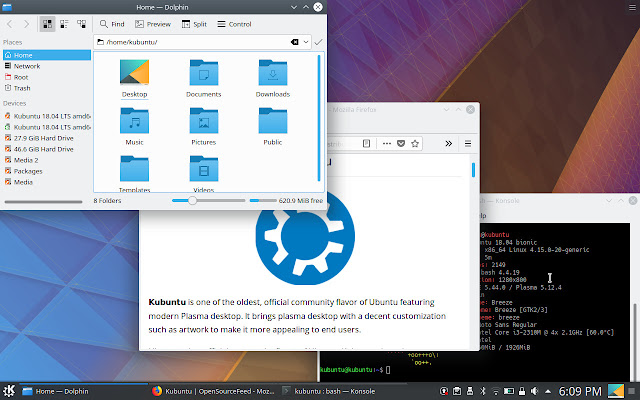This screenshot has height=400, width=640.
Task: Select Home in Places panel
Action: 47,55
